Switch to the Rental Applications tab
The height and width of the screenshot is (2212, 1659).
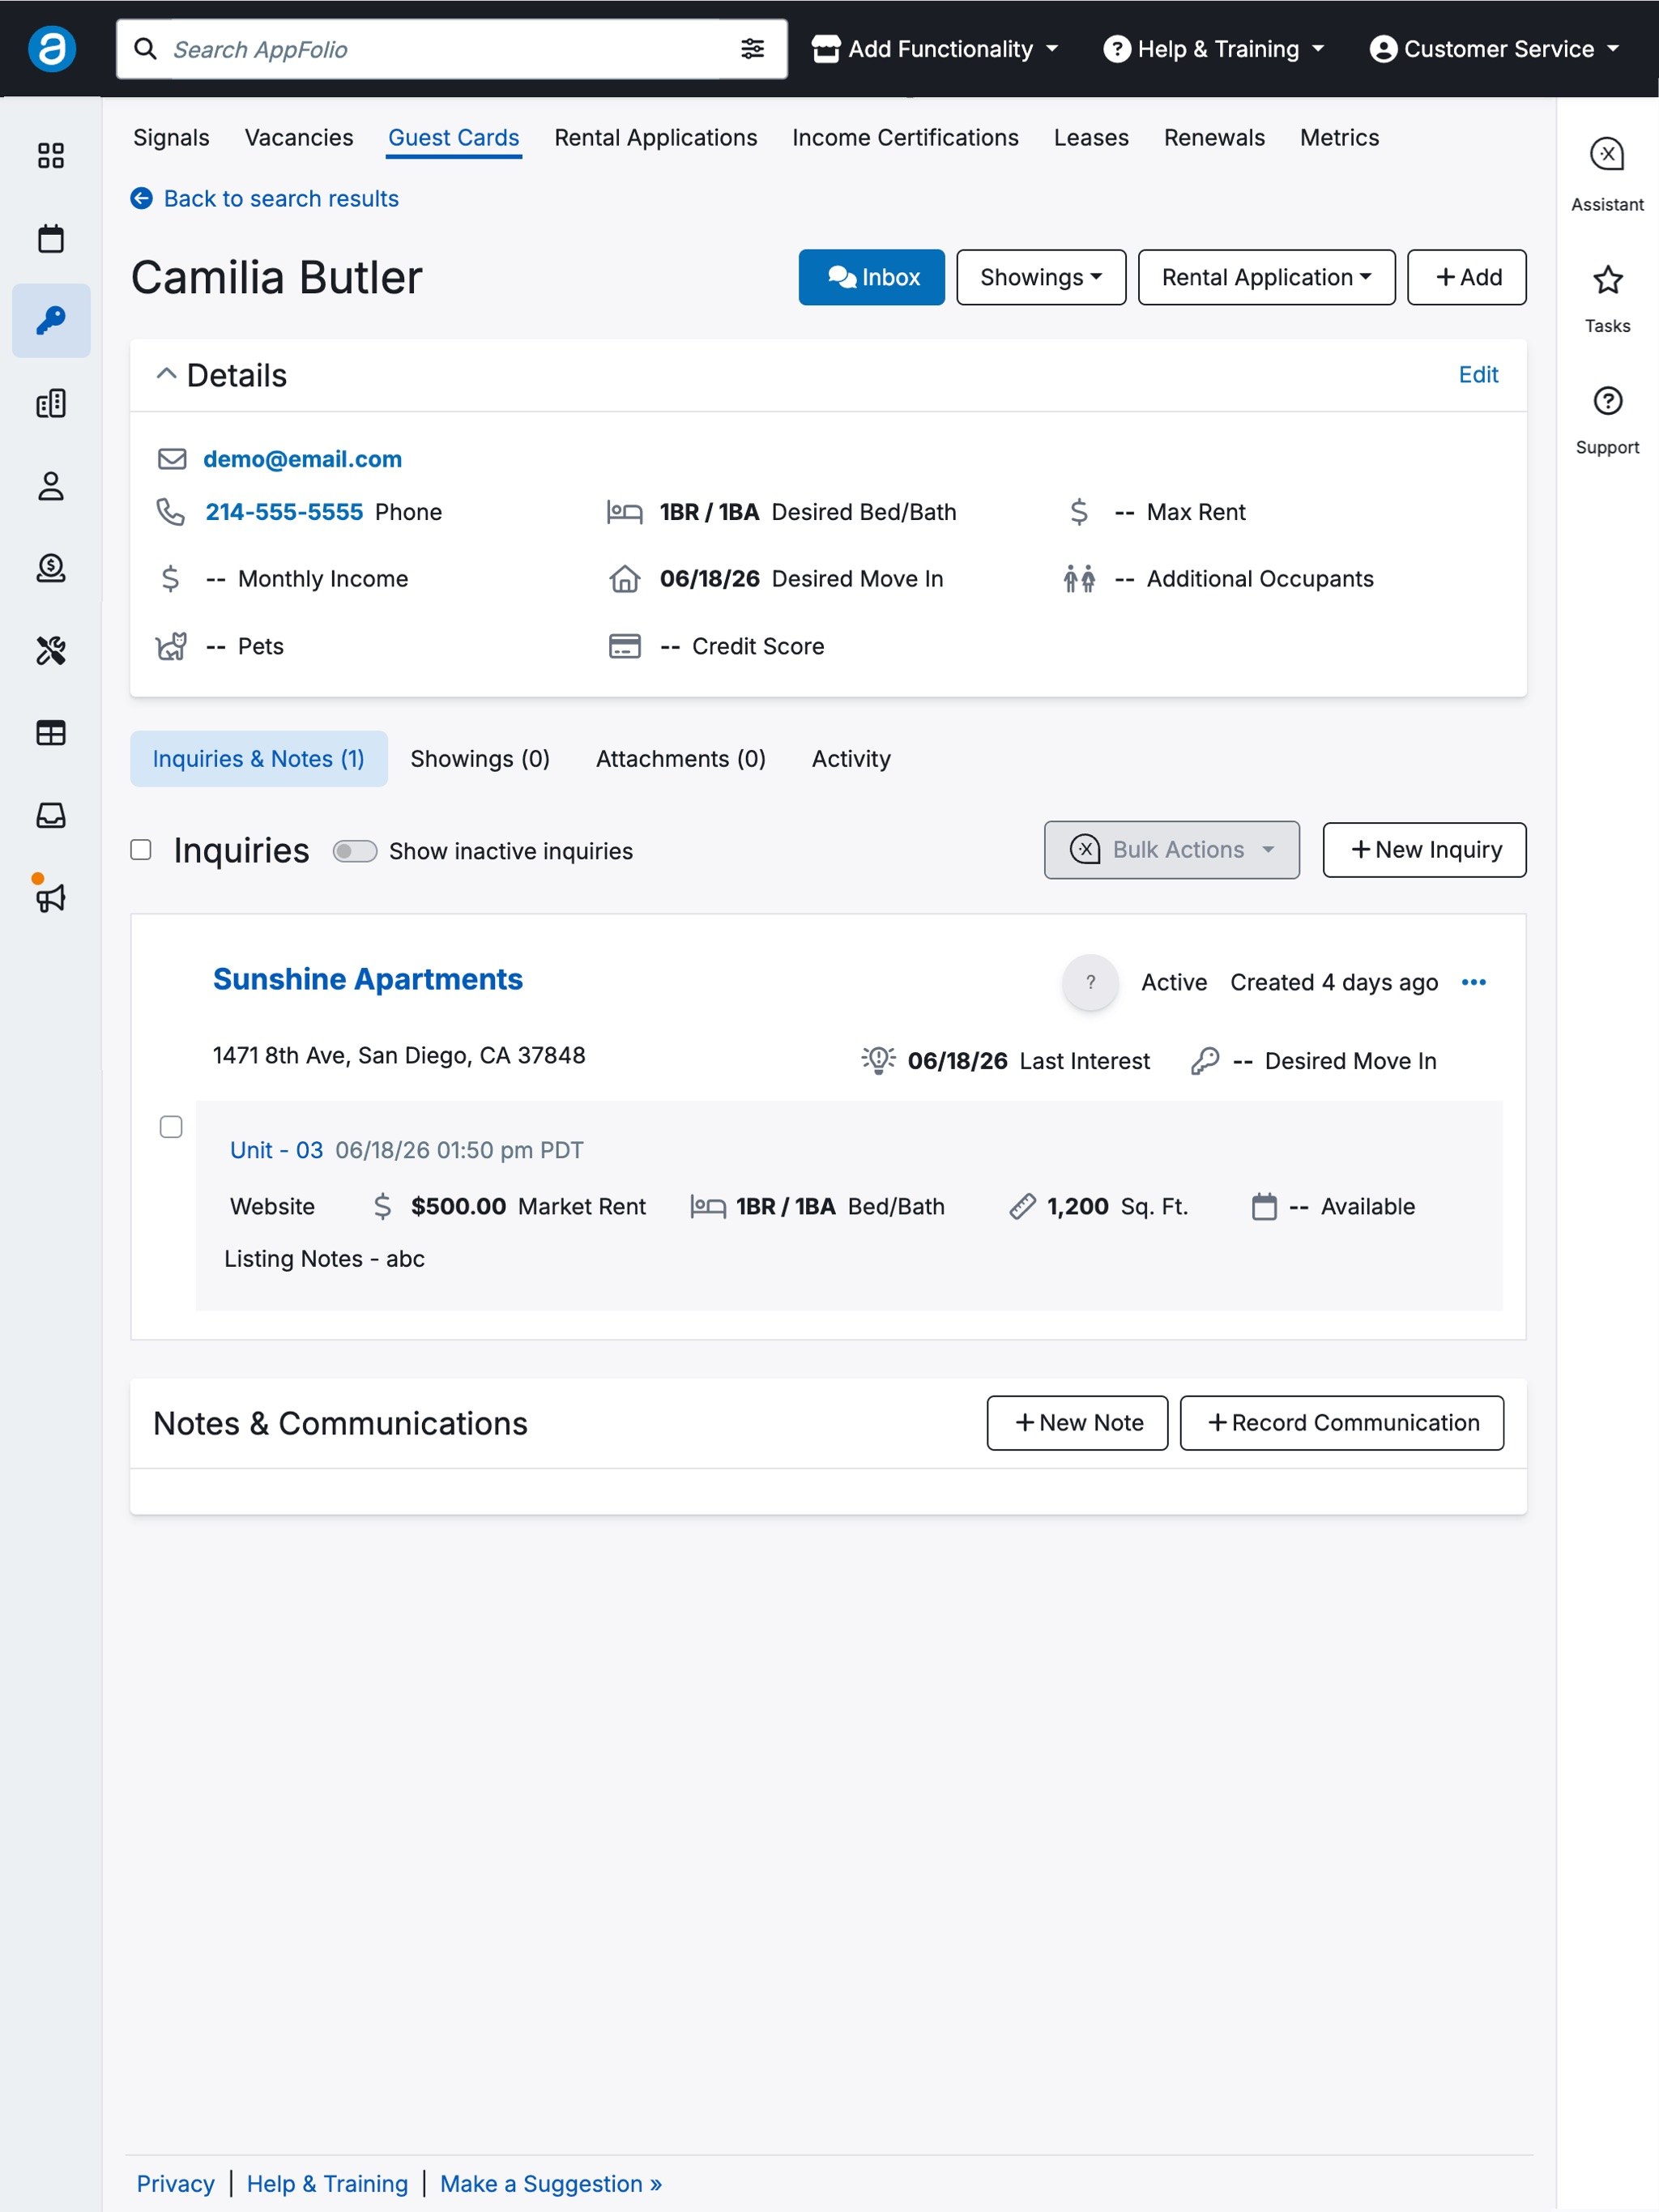click(x=656, y=138)
